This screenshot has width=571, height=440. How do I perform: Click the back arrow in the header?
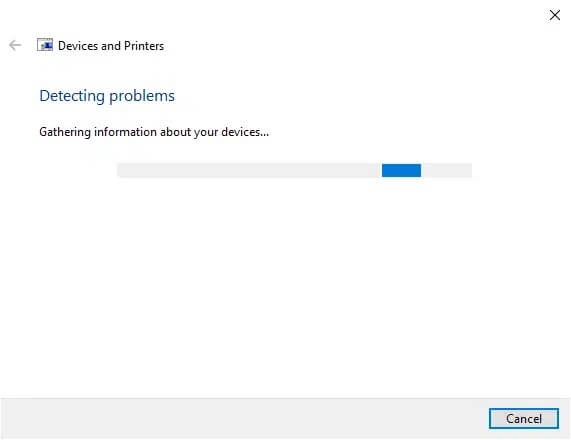15,46
